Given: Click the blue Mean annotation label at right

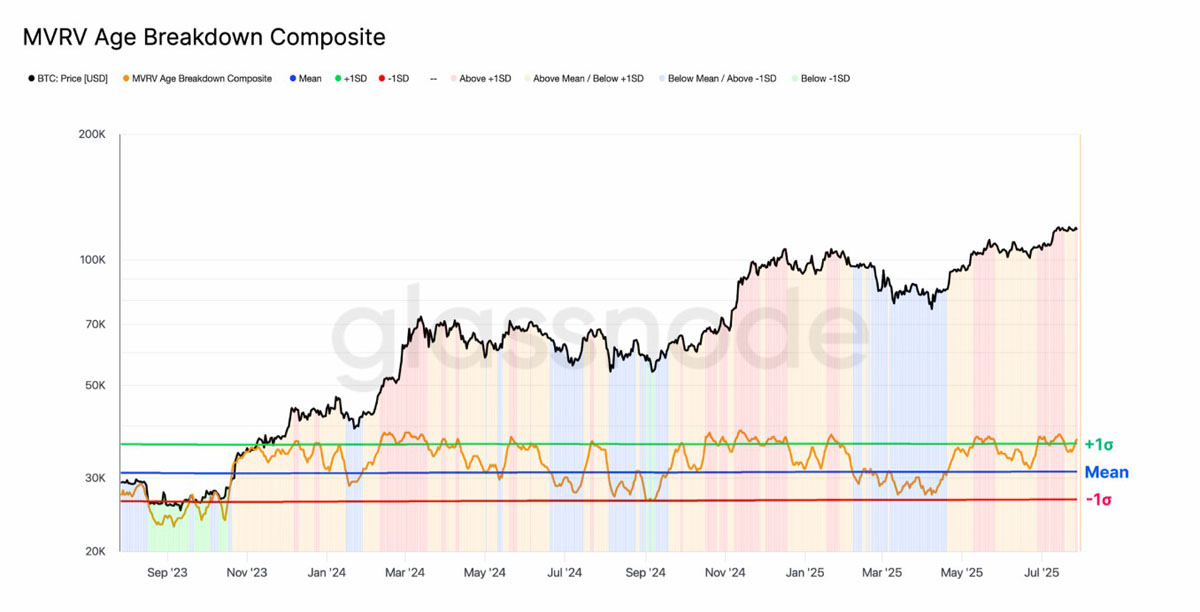Looking at the screenshot, I should pyautogui.click(x=1106, y=472).
